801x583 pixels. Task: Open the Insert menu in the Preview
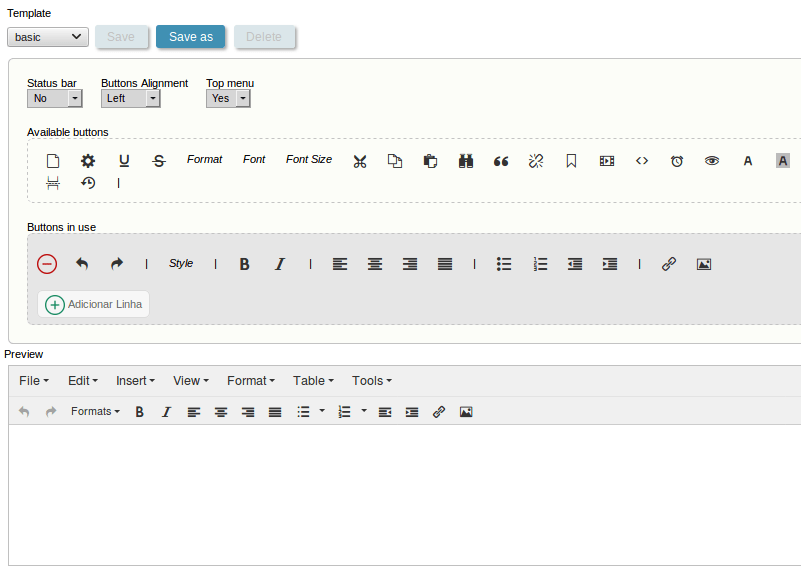[135, 380]
